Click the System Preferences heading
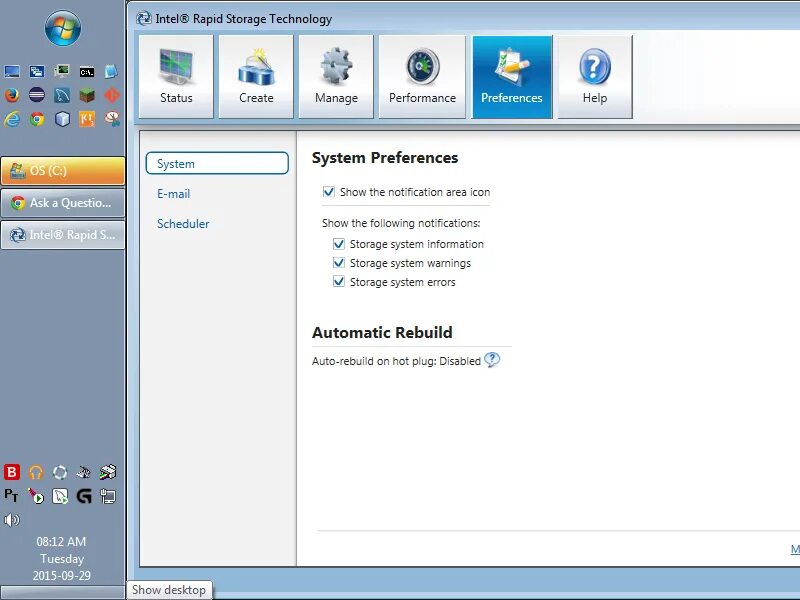The width and height of the screenshot is (800, 600). tap(385, 158)
